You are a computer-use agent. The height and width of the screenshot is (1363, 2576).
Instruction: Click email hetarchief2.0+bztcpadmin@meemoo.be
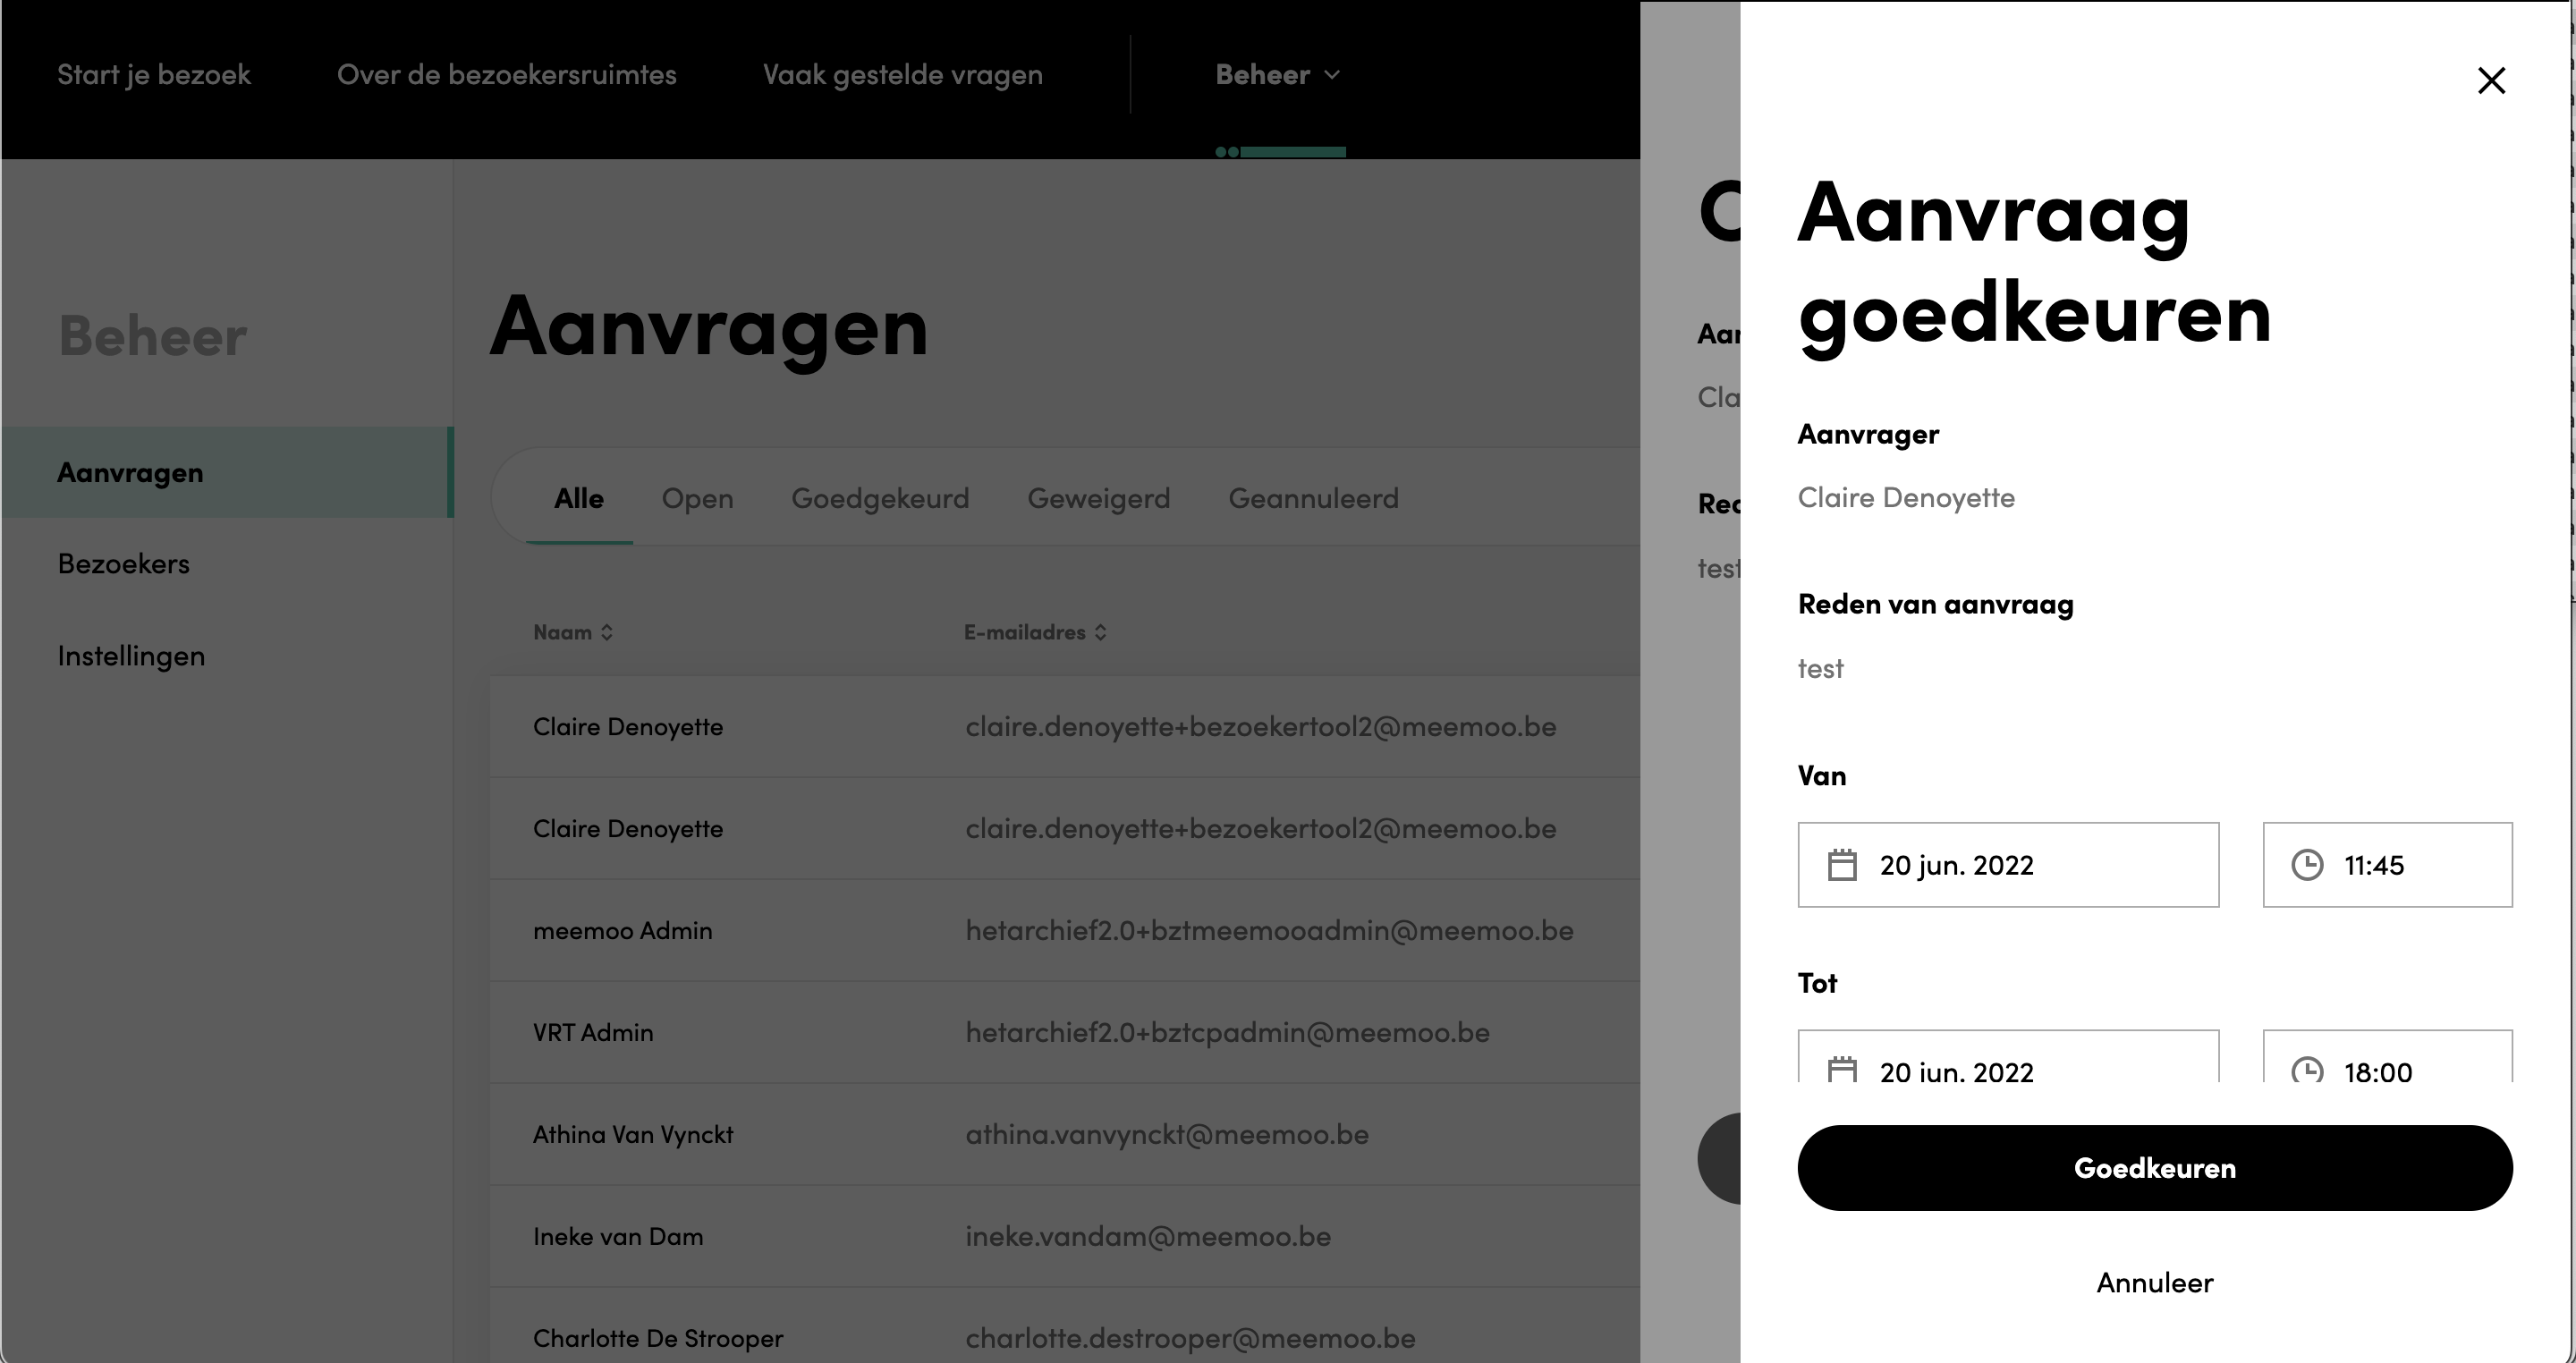(1227, 1033)
